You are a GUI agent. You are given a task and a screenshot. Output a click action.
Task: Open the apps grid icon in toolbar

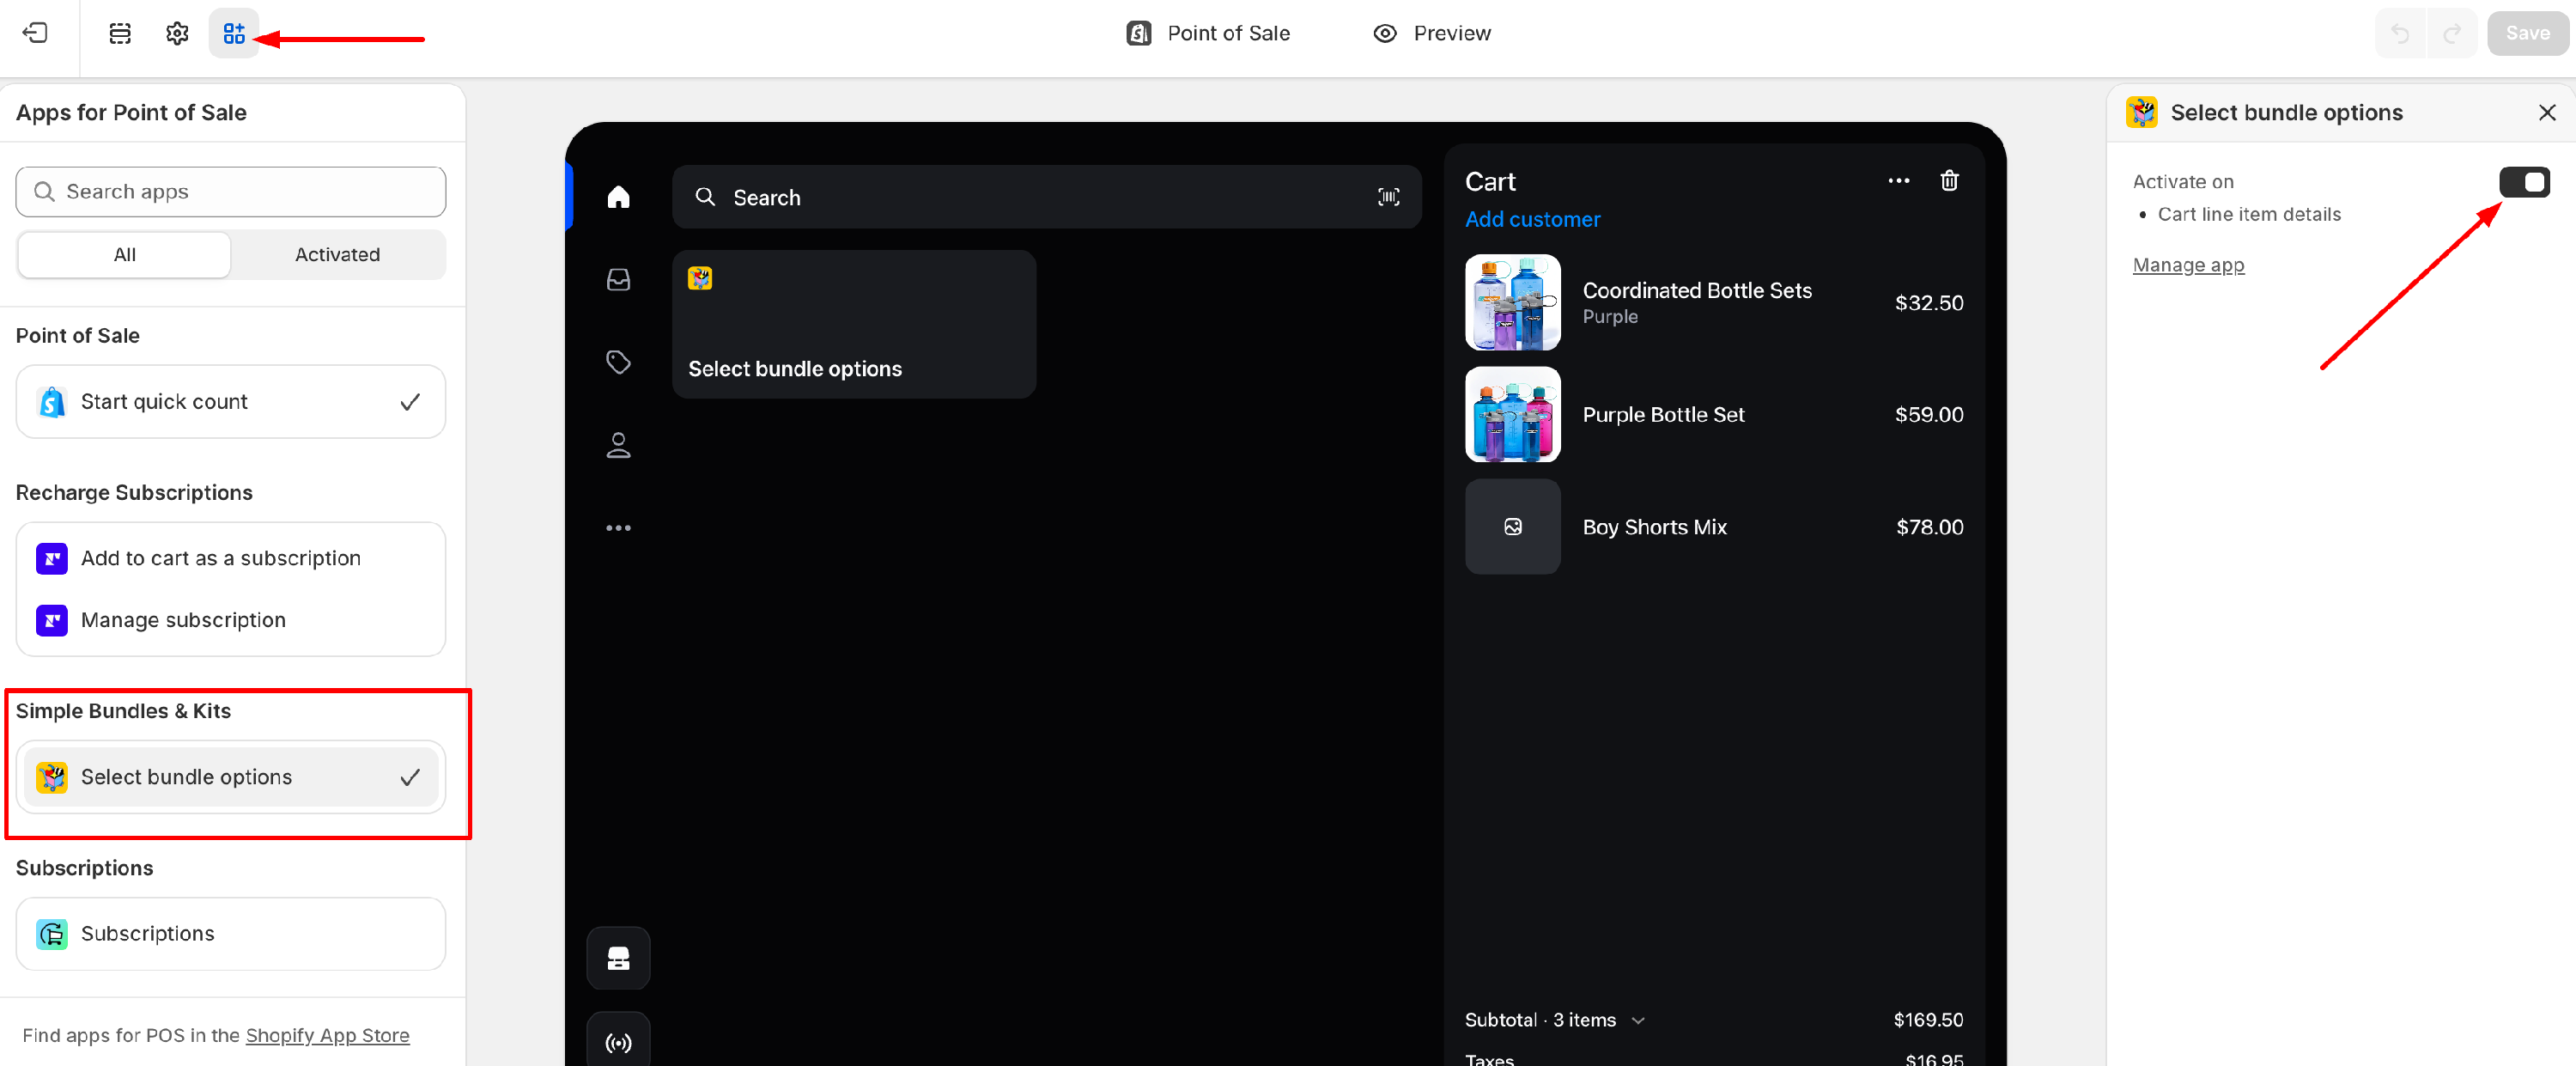coord(233,33)
